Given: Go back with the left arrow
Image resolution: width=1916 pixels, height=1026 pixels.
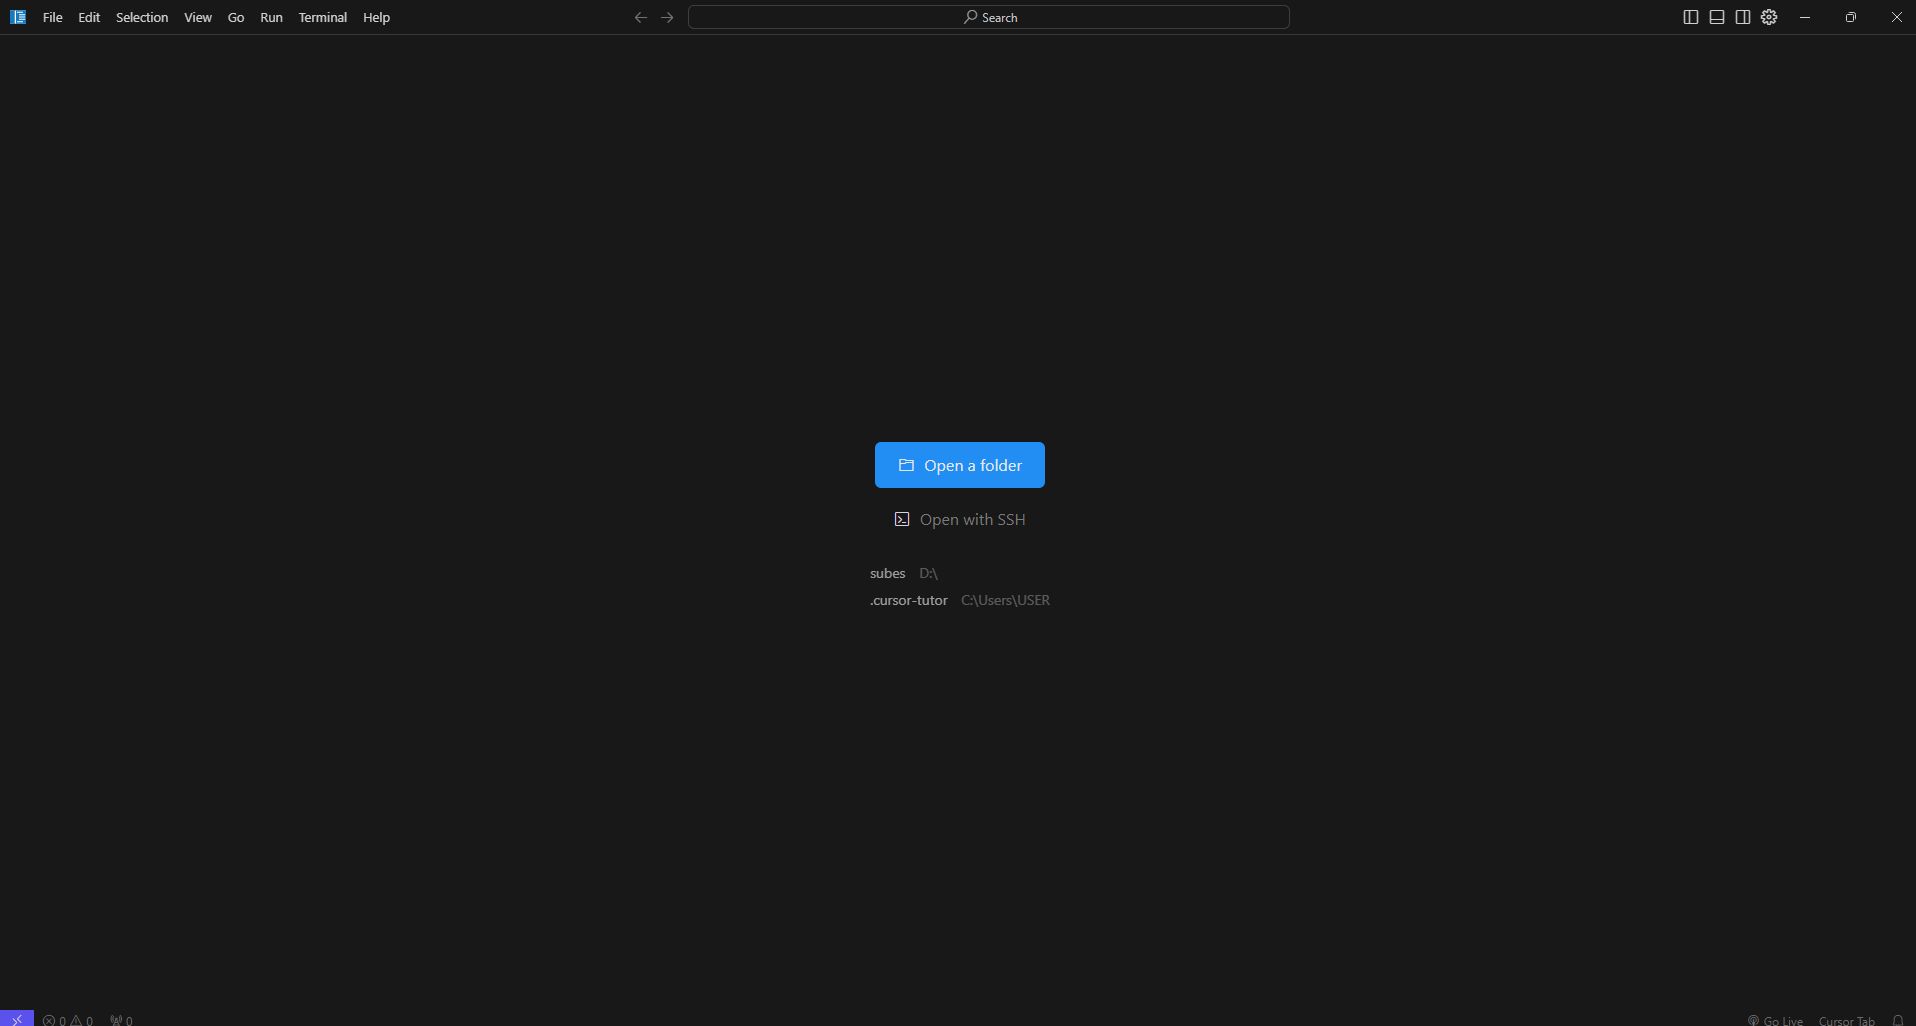Looking at the screenshot, I should coord(641,17).
